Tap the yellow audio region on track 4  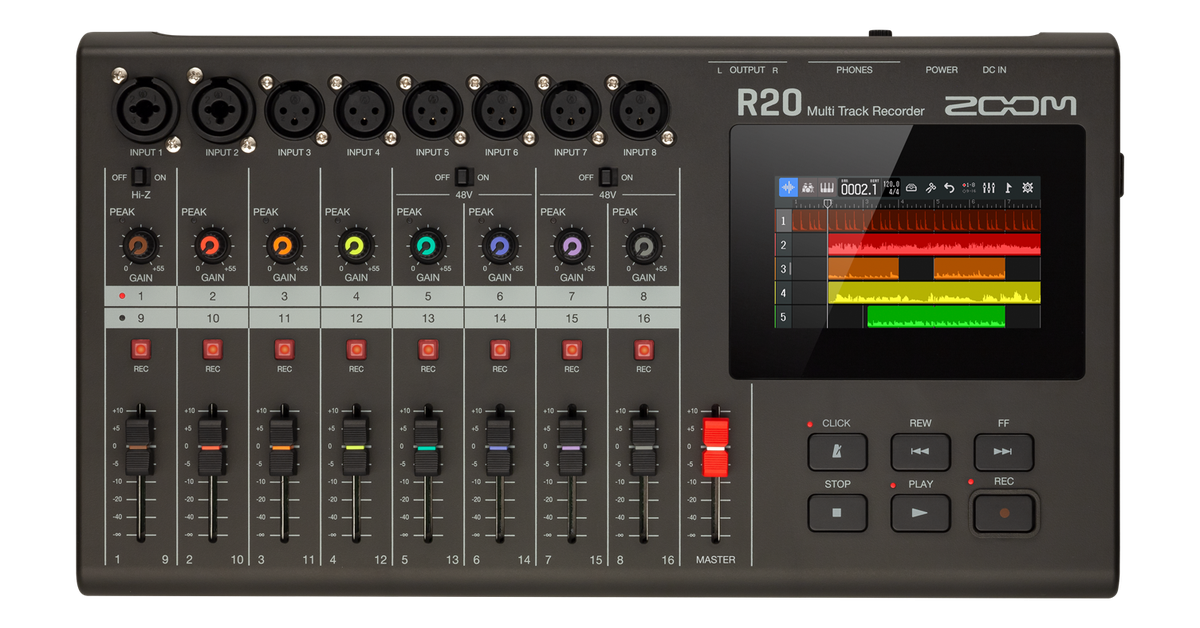[x=934, y=293]
